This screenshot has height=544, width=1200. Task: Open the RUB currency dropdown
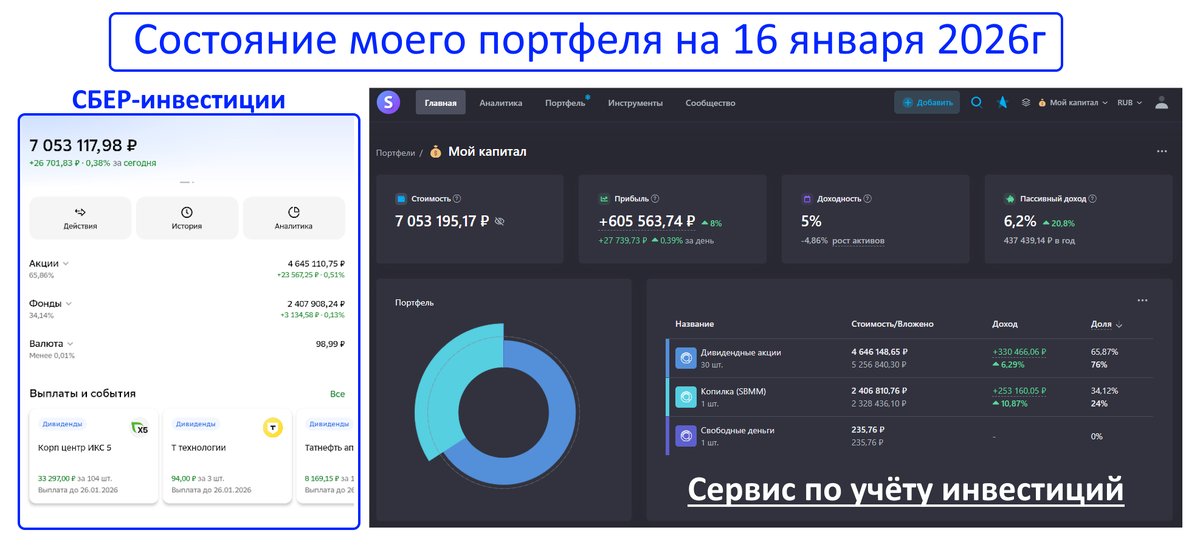(x=1131, y=102)
